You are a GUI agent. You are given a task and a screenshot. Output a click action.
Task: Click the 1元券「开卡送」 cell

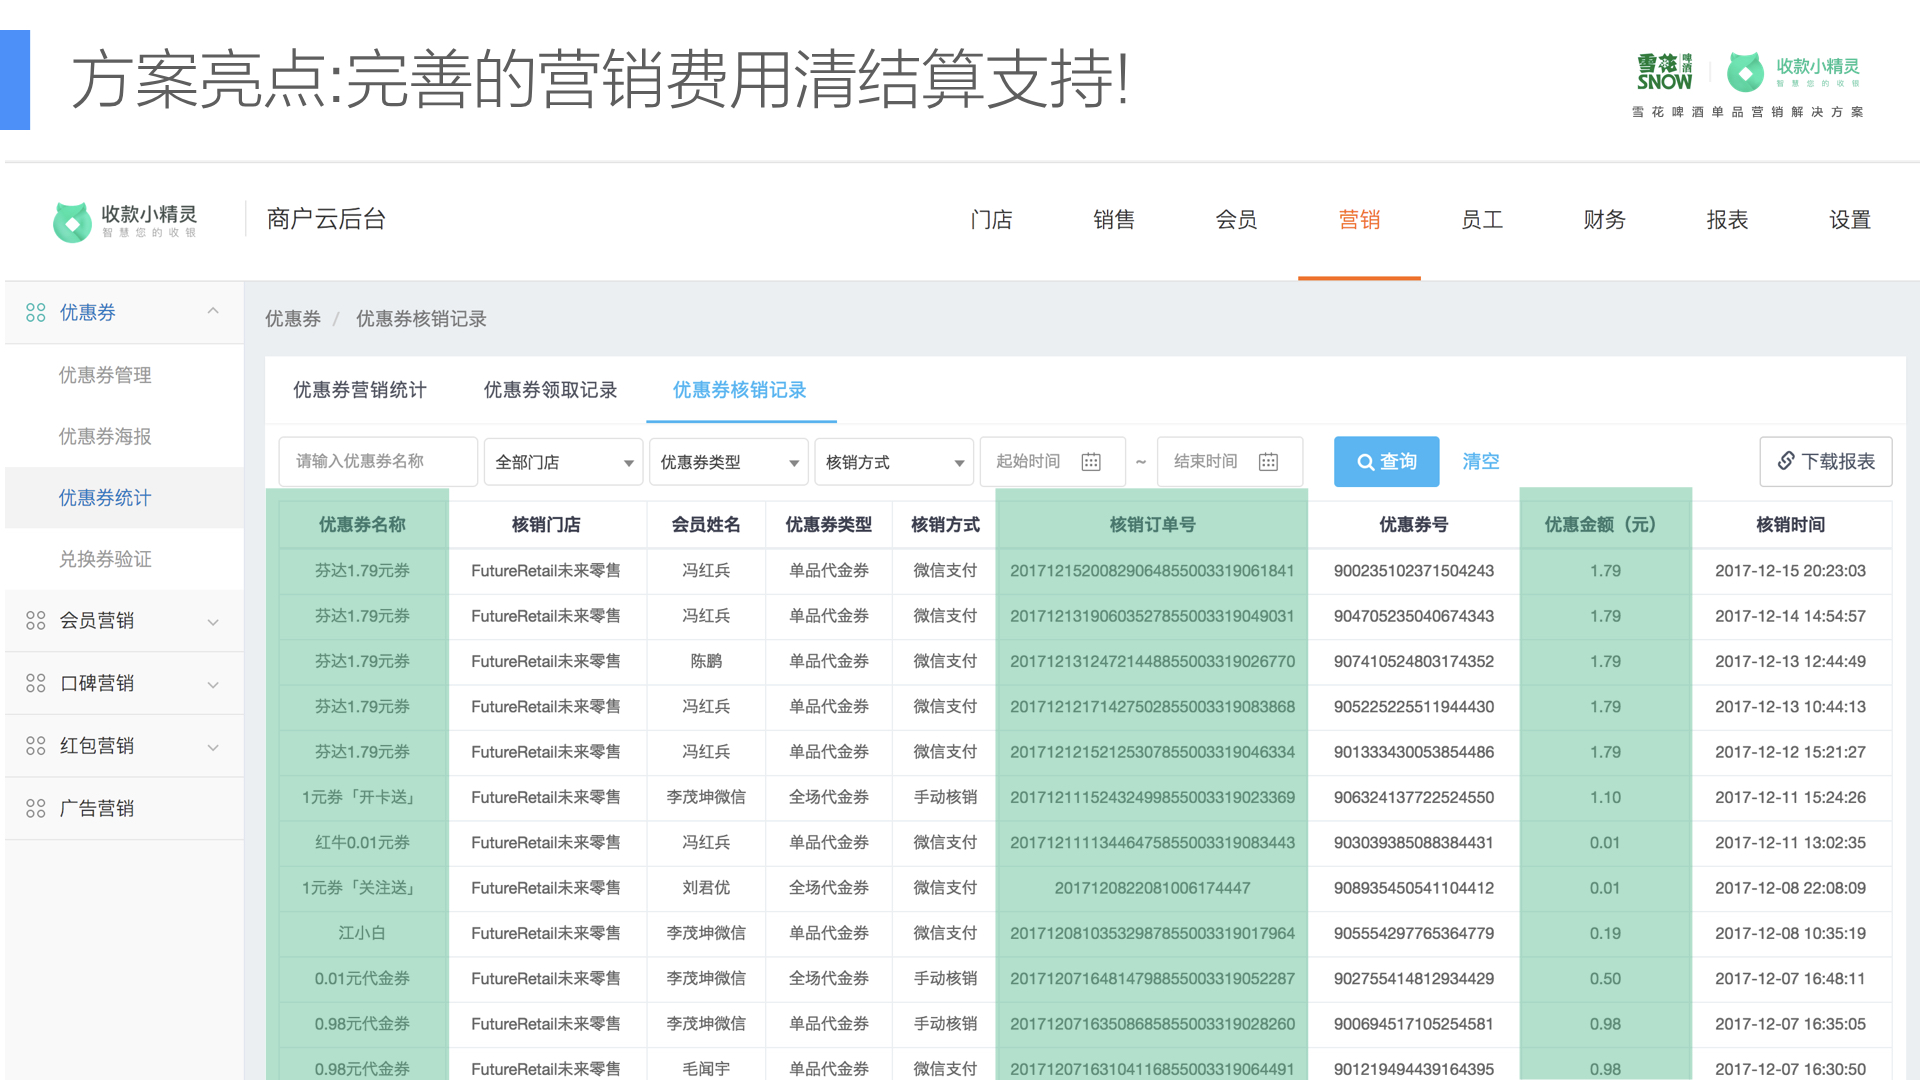pyautogui.click(x=362, y=798)
